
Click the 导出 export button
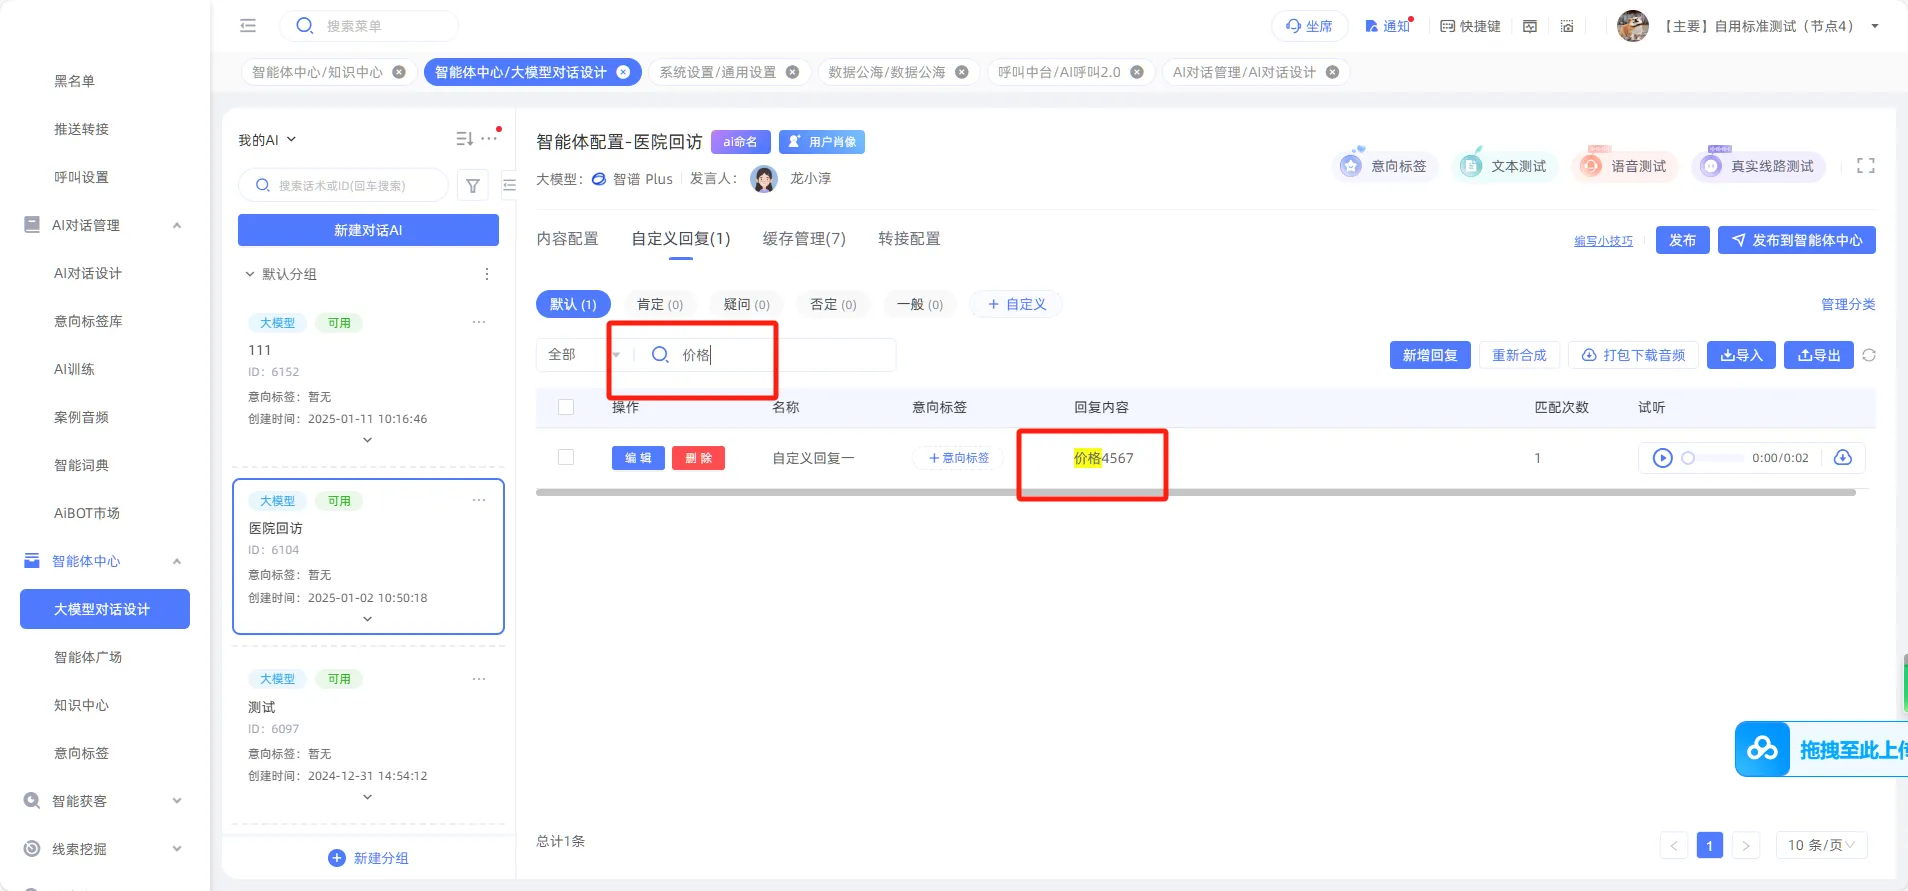pos(1819,355)
